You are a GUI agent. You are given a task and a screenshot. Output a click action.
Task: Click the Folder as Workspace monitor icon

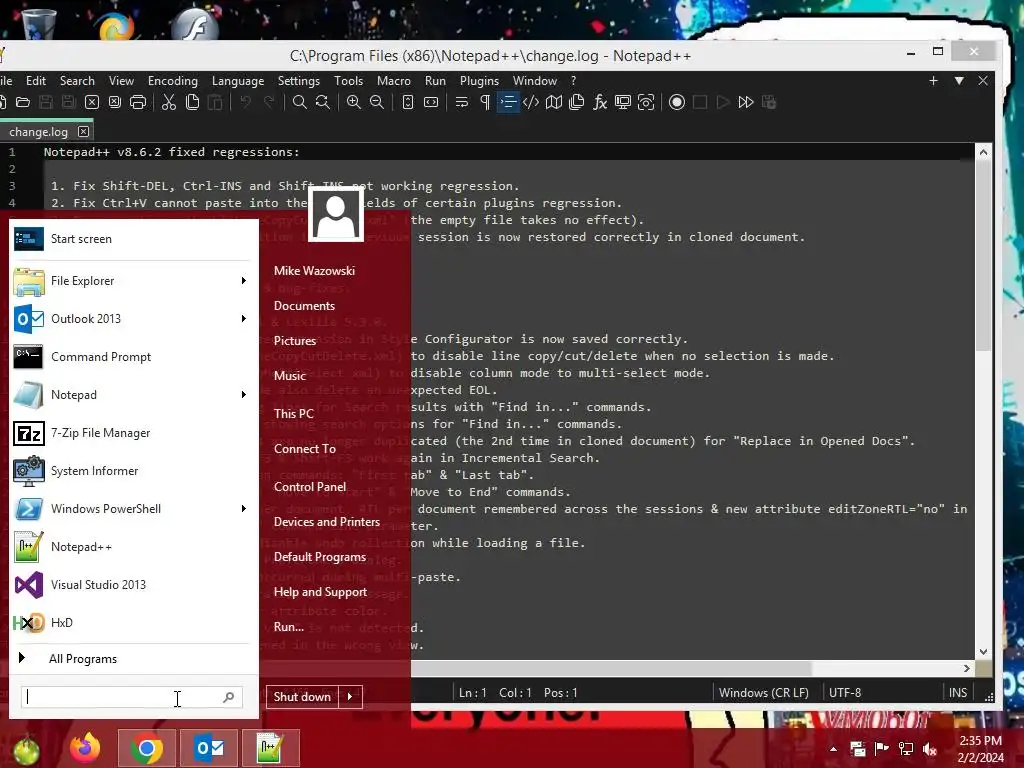click(x=623, y=103)
